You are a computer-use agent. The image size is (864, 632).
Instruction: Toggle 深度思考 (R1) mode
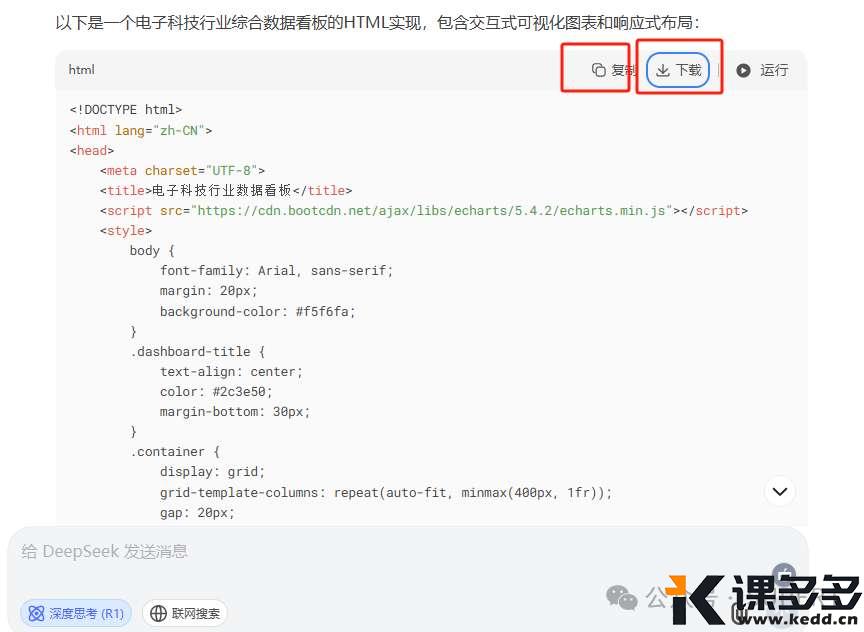click(76, 613)
